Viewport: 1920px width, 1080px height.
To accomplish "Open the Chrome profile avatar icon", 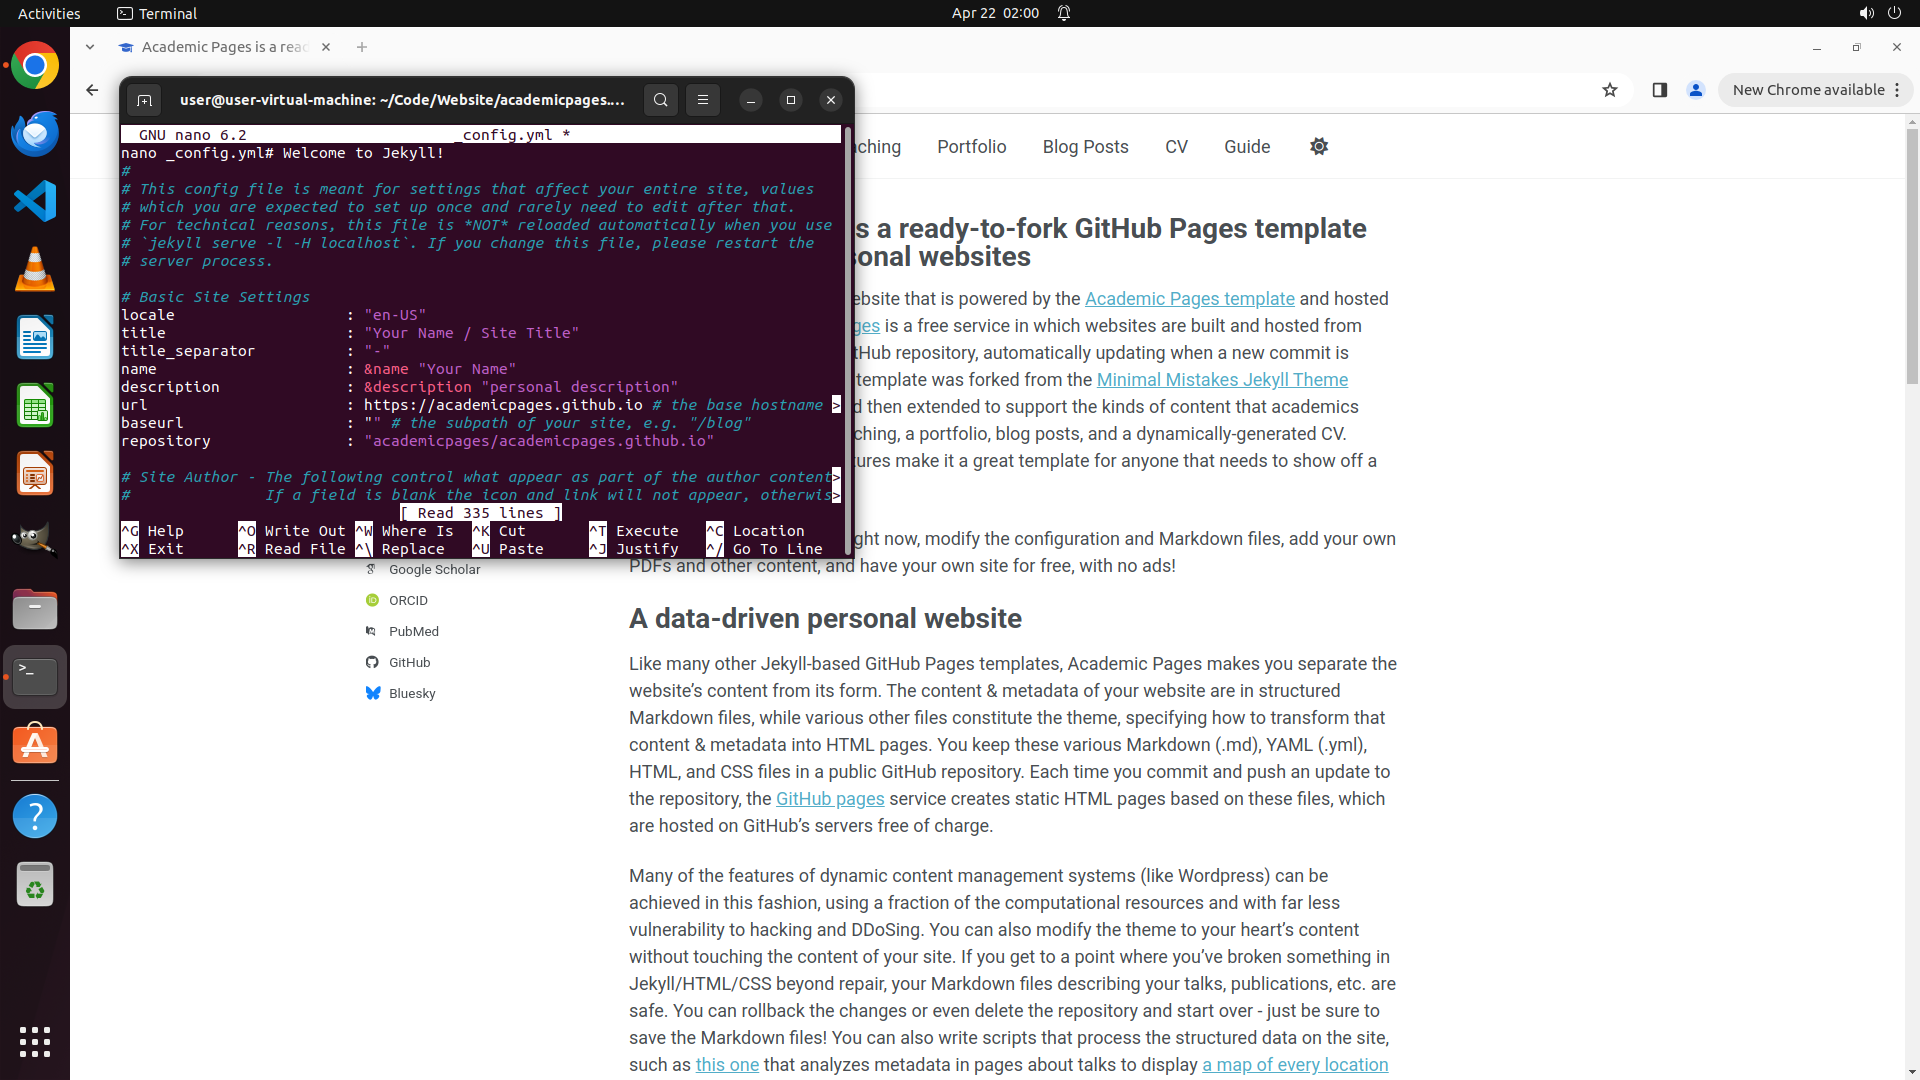I will (1696, 90).
